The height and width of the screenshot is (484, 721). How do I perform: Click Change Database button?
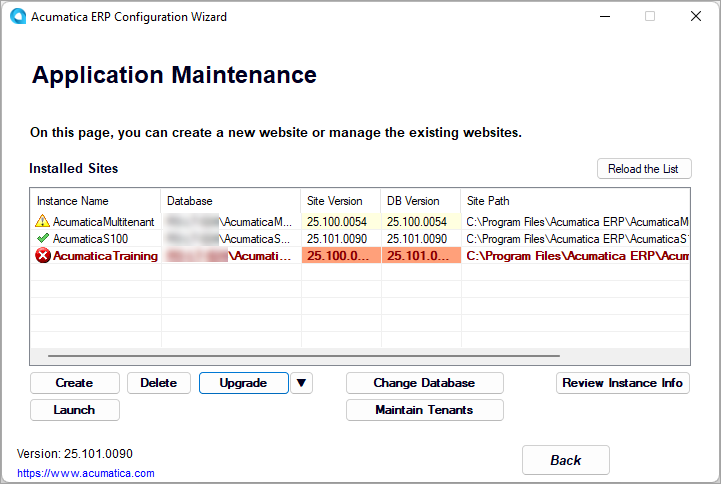coord(424,383)
